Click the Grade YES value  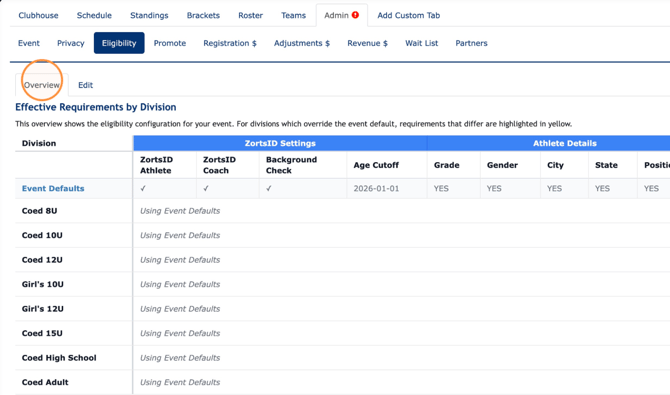441,189
